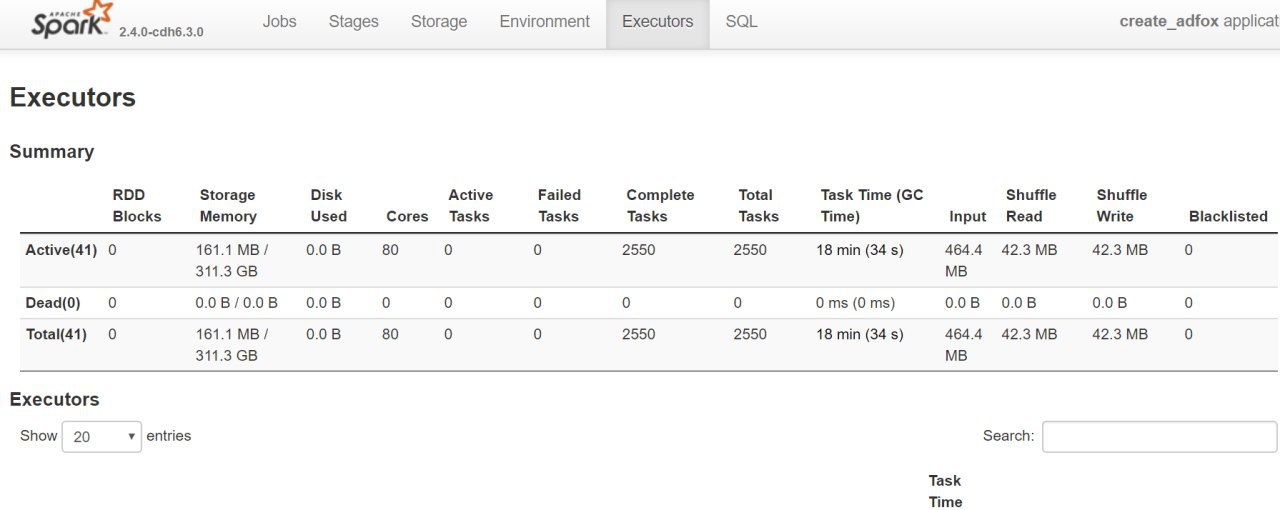Click the RDD Blocks summary header

pos(137,206)
